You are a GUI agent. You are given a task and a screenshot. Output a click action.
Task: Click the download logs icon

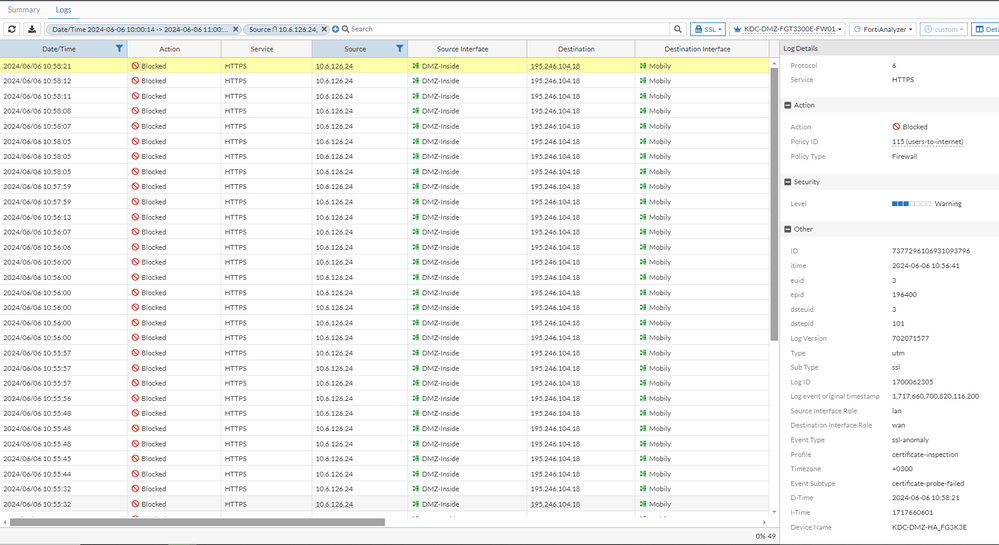click(31, 30)
